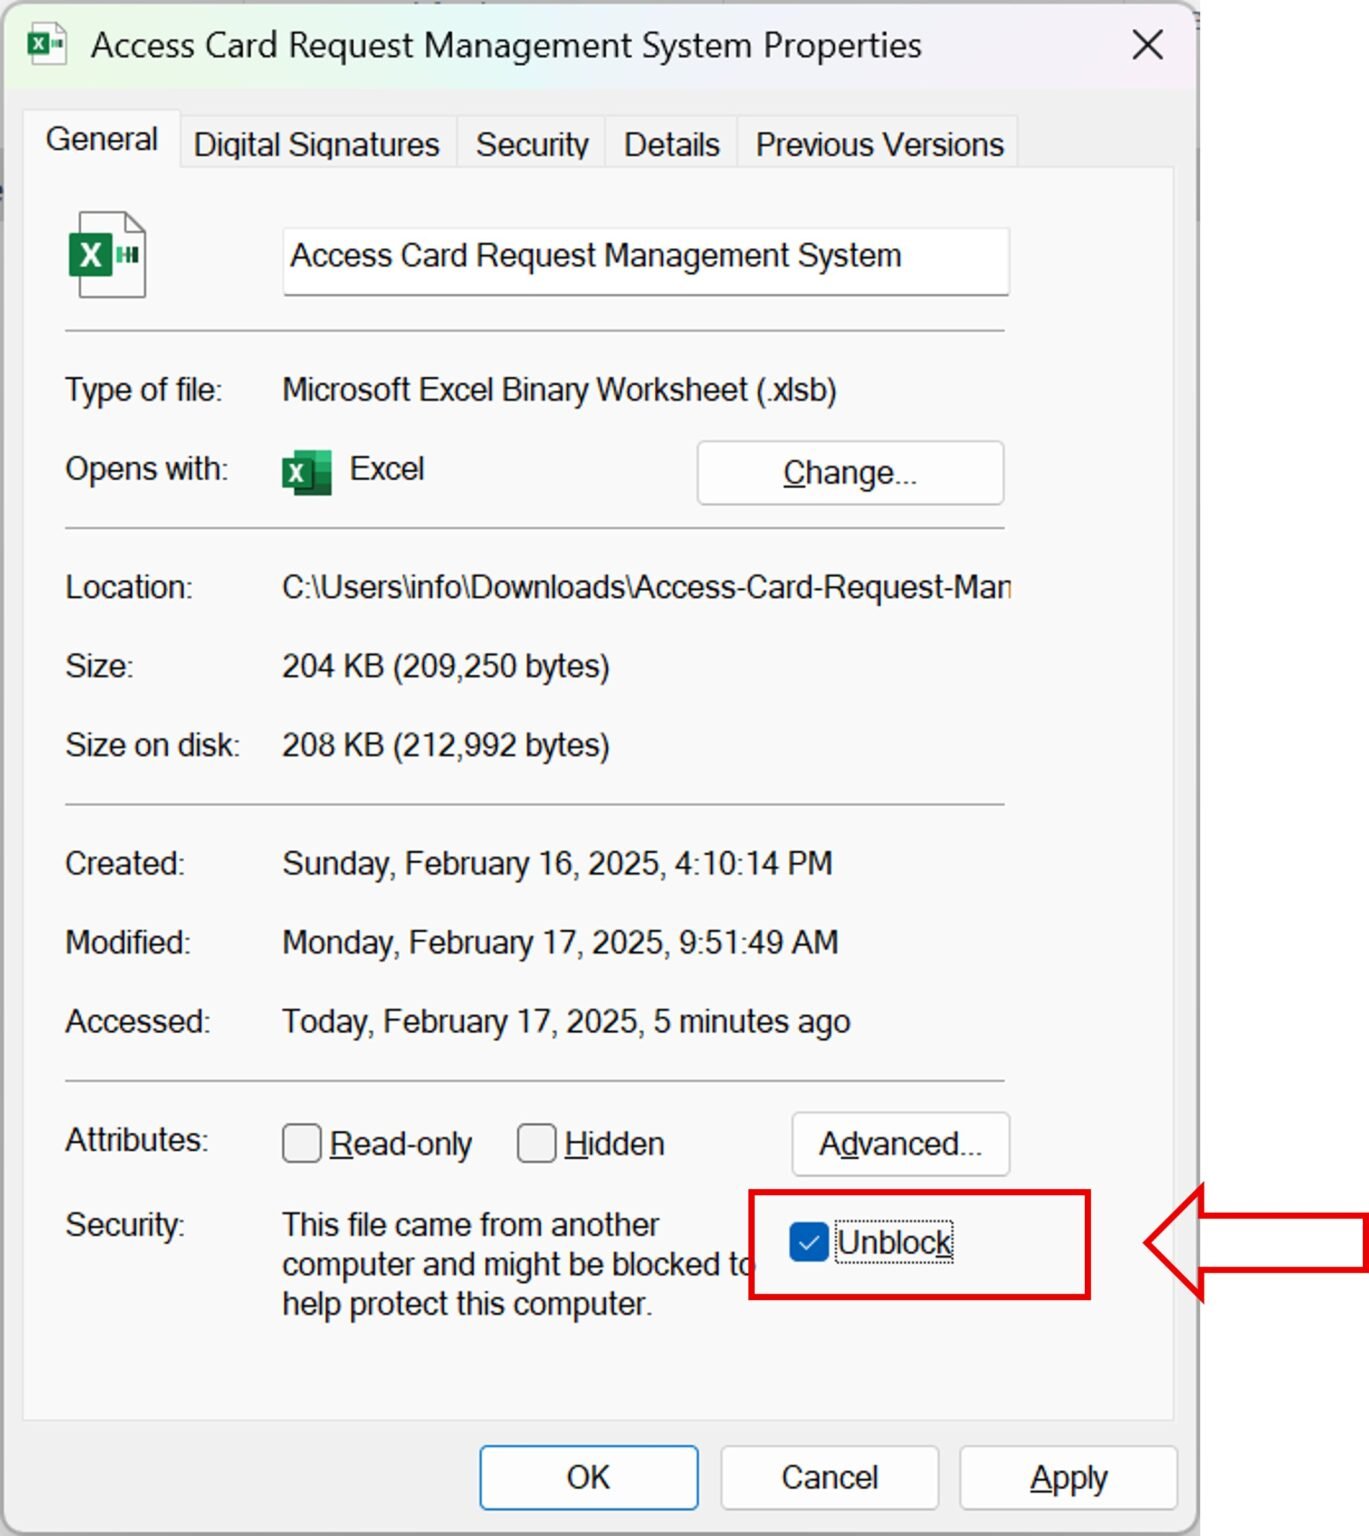Select the General tab
This screenshot has height=1536, width=1369.
[x=101, y=139]
